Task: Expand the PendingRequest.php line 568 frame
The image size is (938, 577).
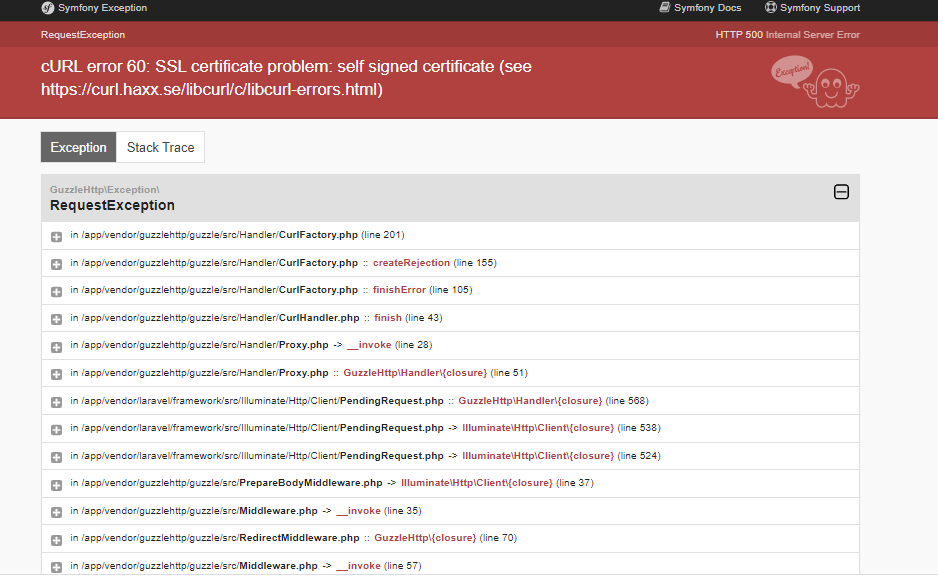Action: click(x=55, y=400)
